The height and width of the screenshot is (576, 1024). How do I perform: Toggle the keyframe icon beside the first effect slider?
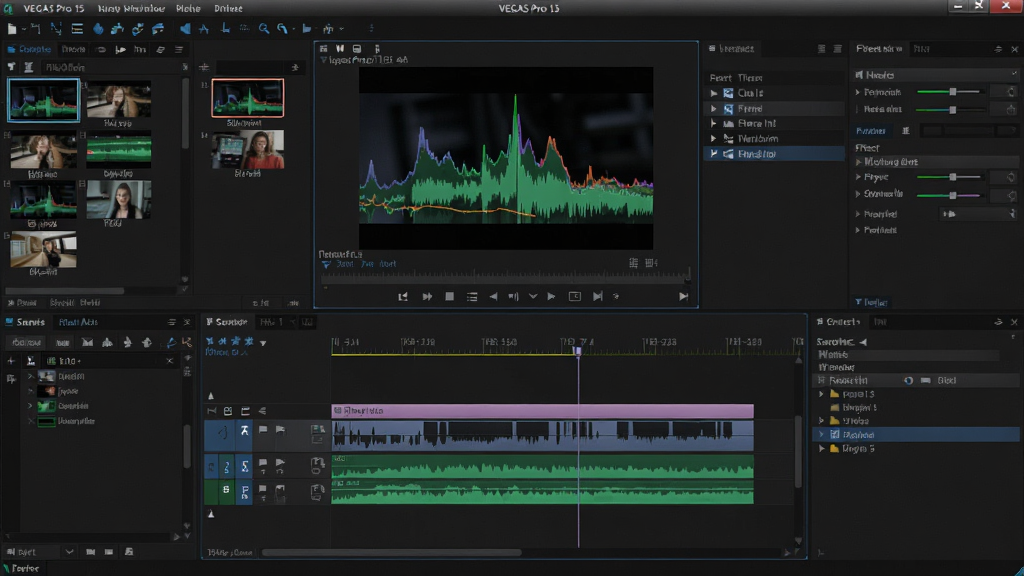pos(1011,92)
